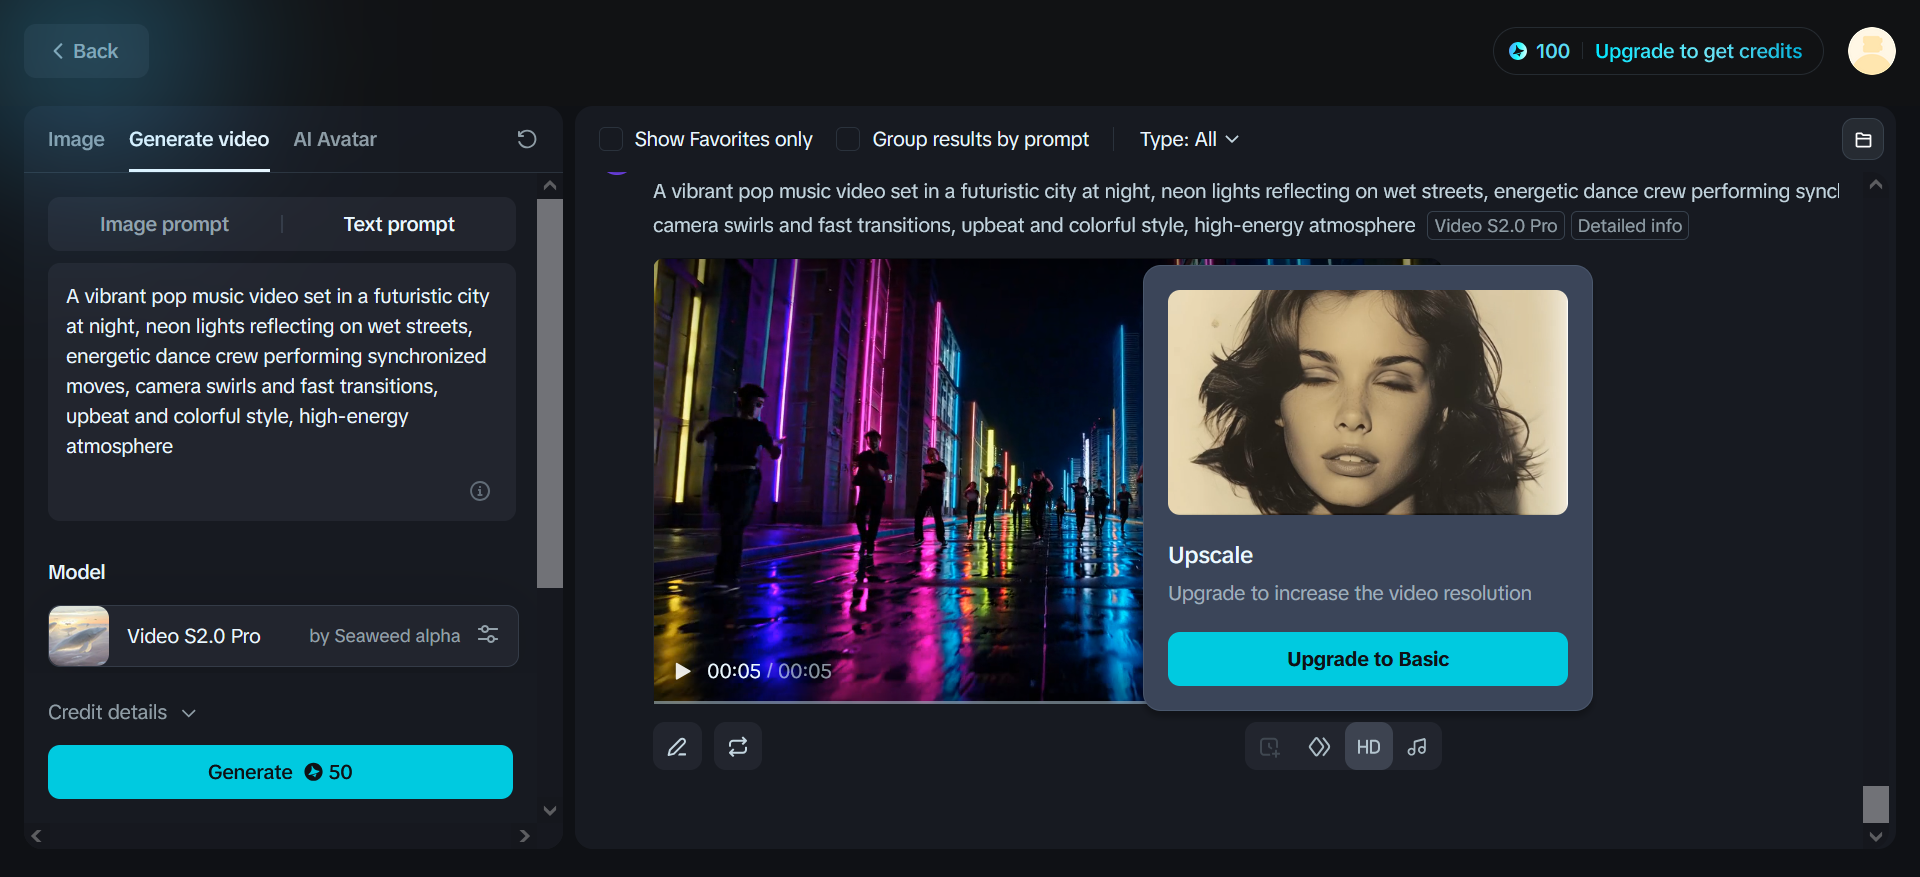
Task: Click the left panel scroll down arrow
Action: tap(550, 811)
